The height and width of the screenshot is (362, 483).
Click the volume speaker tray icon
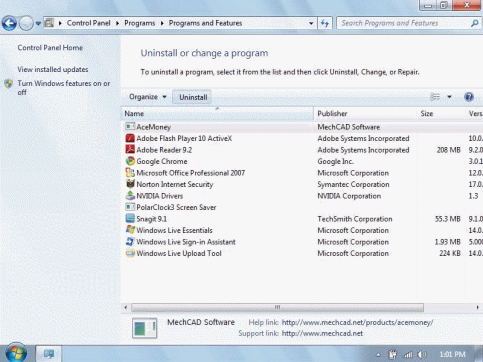click(422, 354)
